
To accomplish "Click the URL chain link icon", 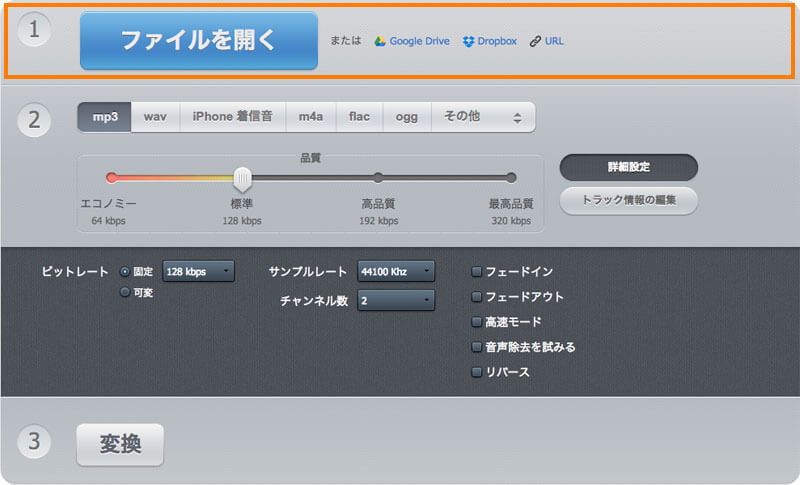I will (x=536, y=42).
